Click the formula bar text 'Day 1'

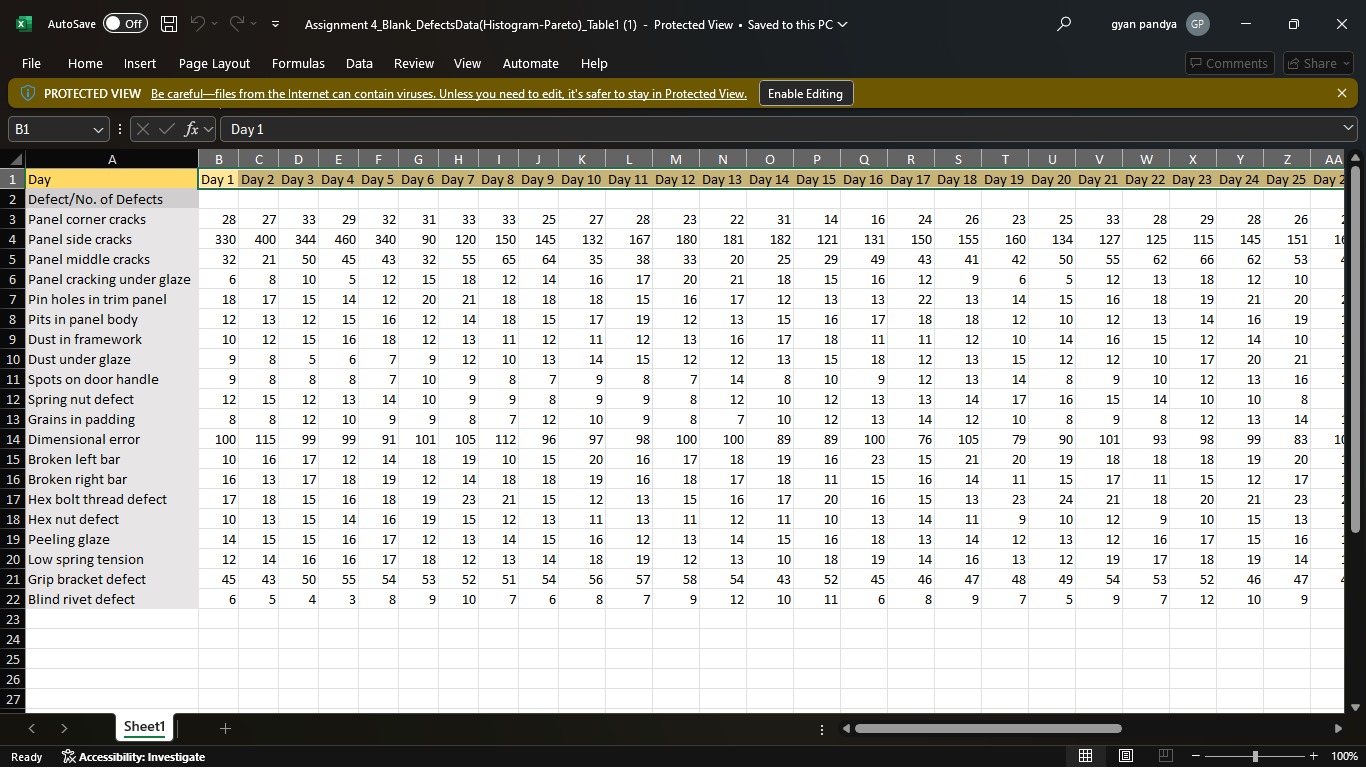pos(247,129)
